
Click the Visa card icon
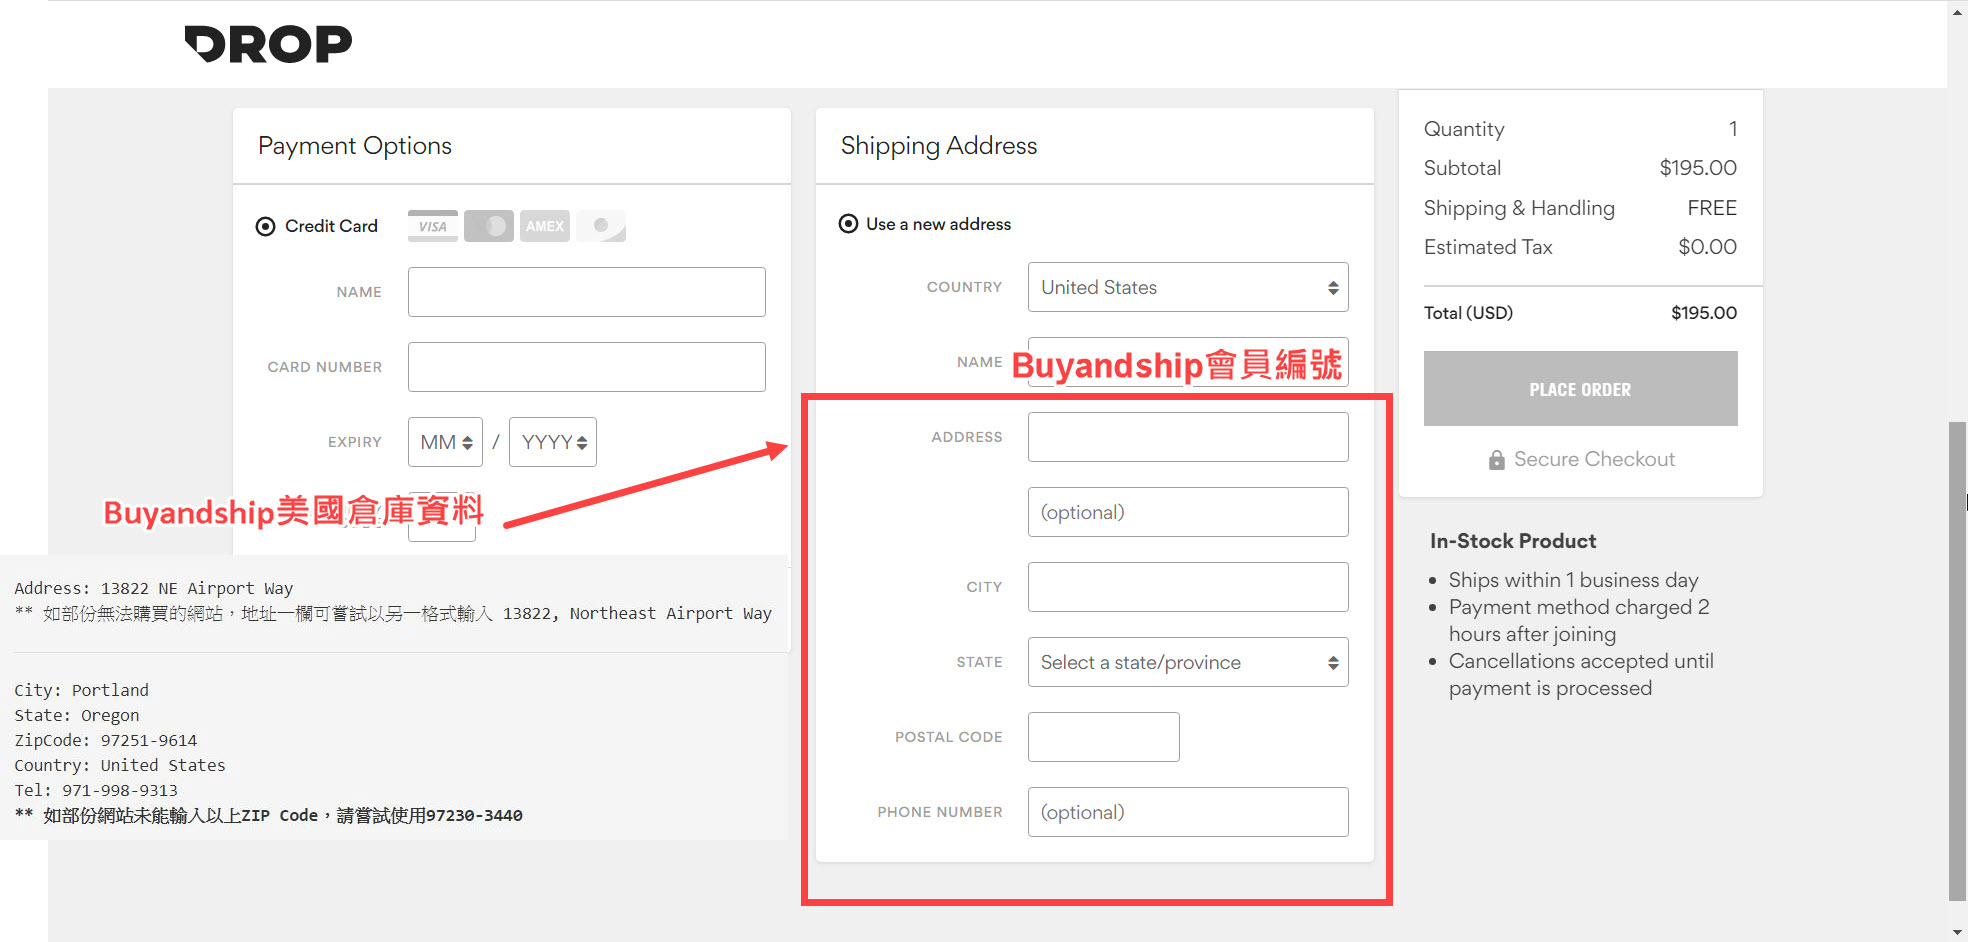pos(432,226)
